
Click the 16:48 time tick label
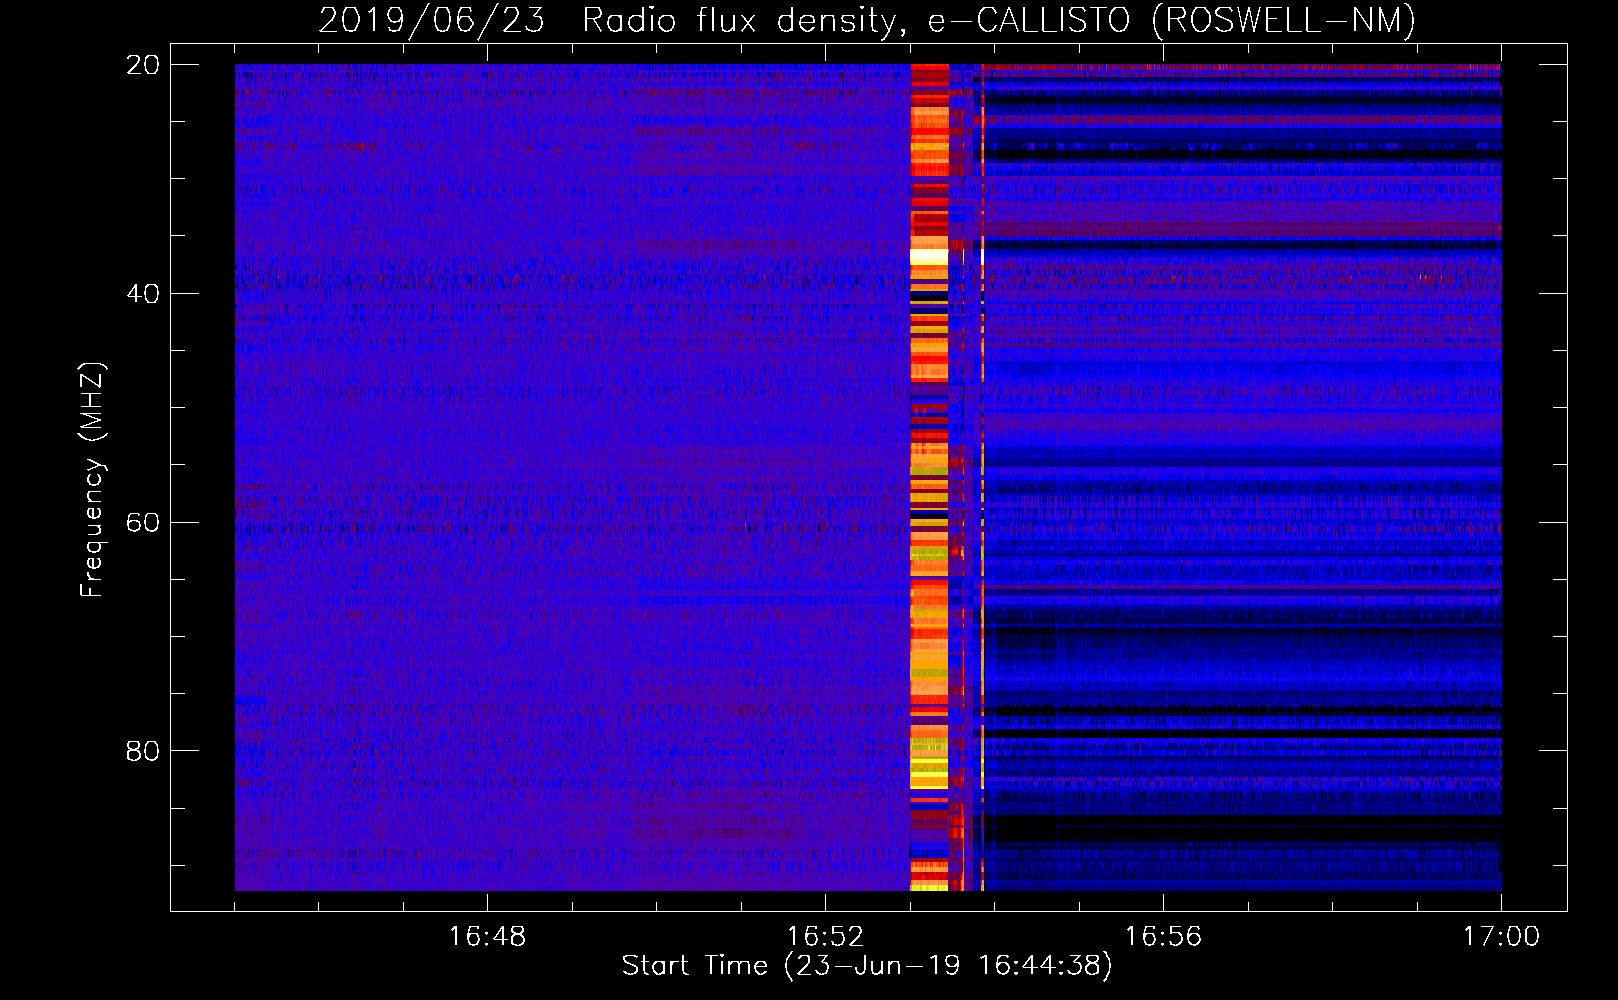point(487,937)
